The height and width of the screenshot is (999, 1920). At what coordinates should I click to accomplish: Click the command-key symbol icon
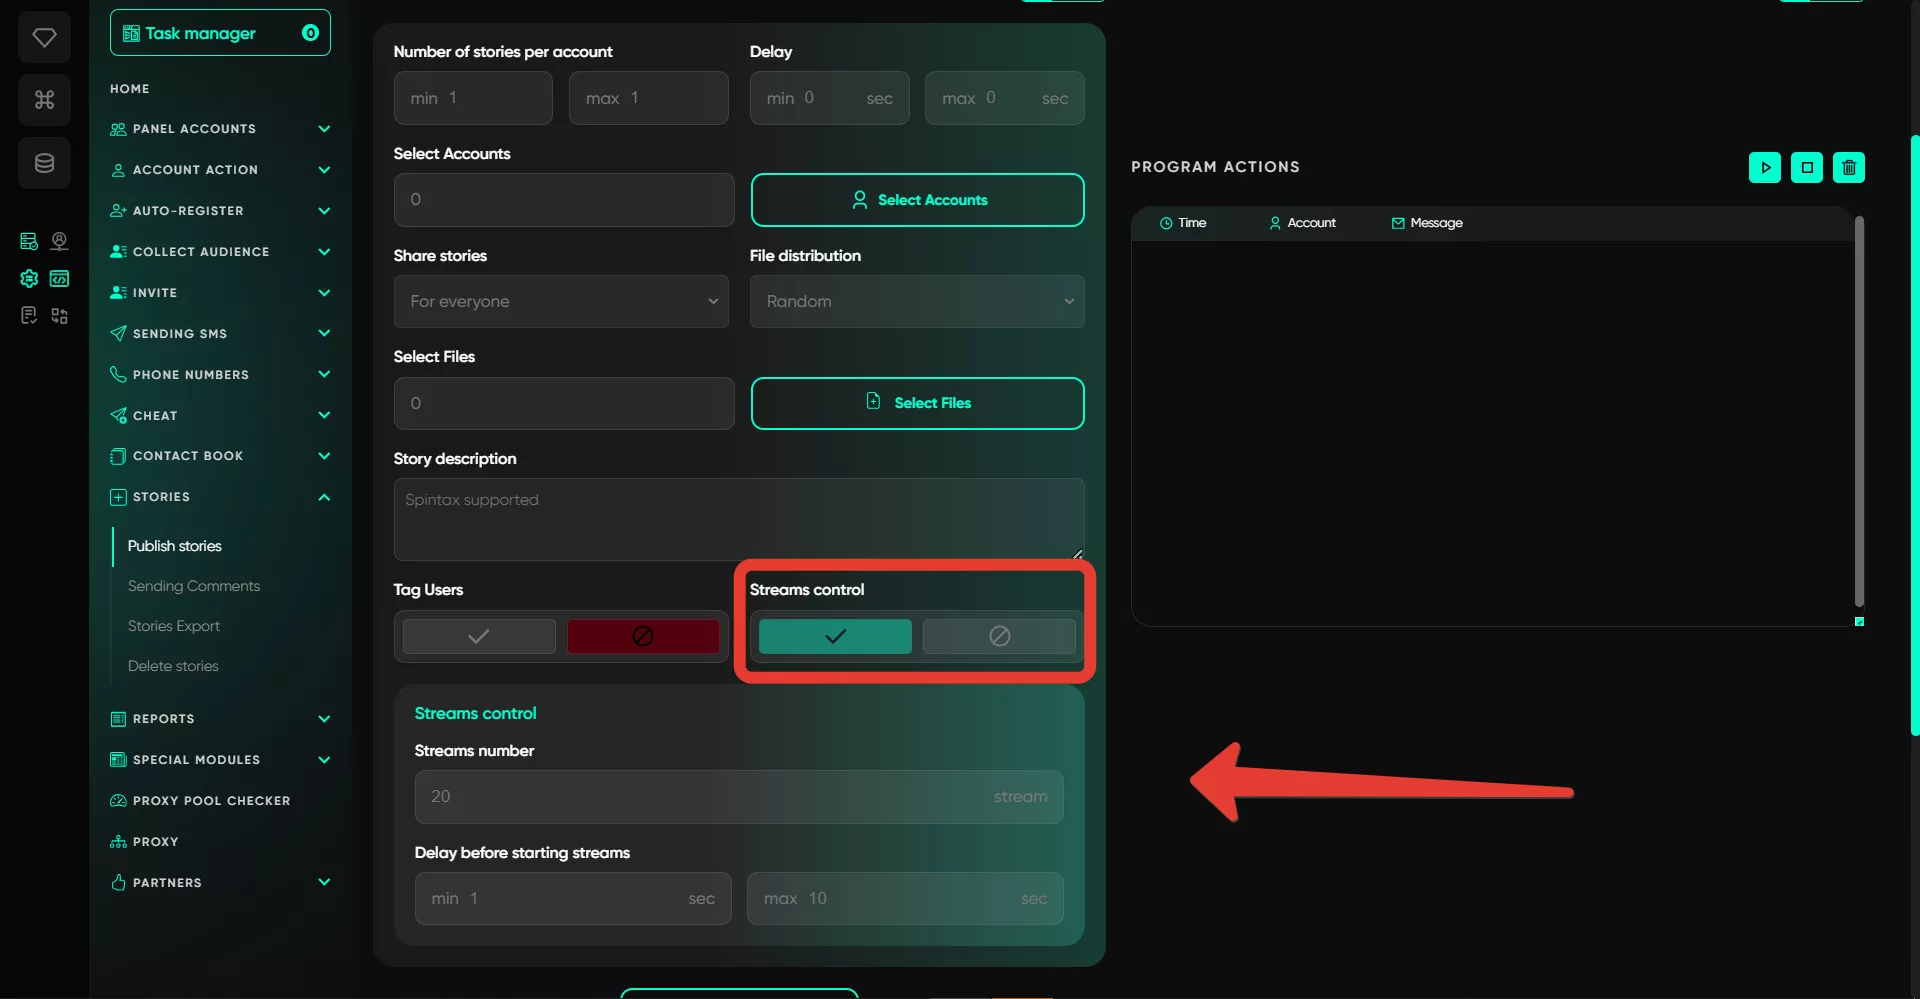pyautogui.click(x=44, y=100)
